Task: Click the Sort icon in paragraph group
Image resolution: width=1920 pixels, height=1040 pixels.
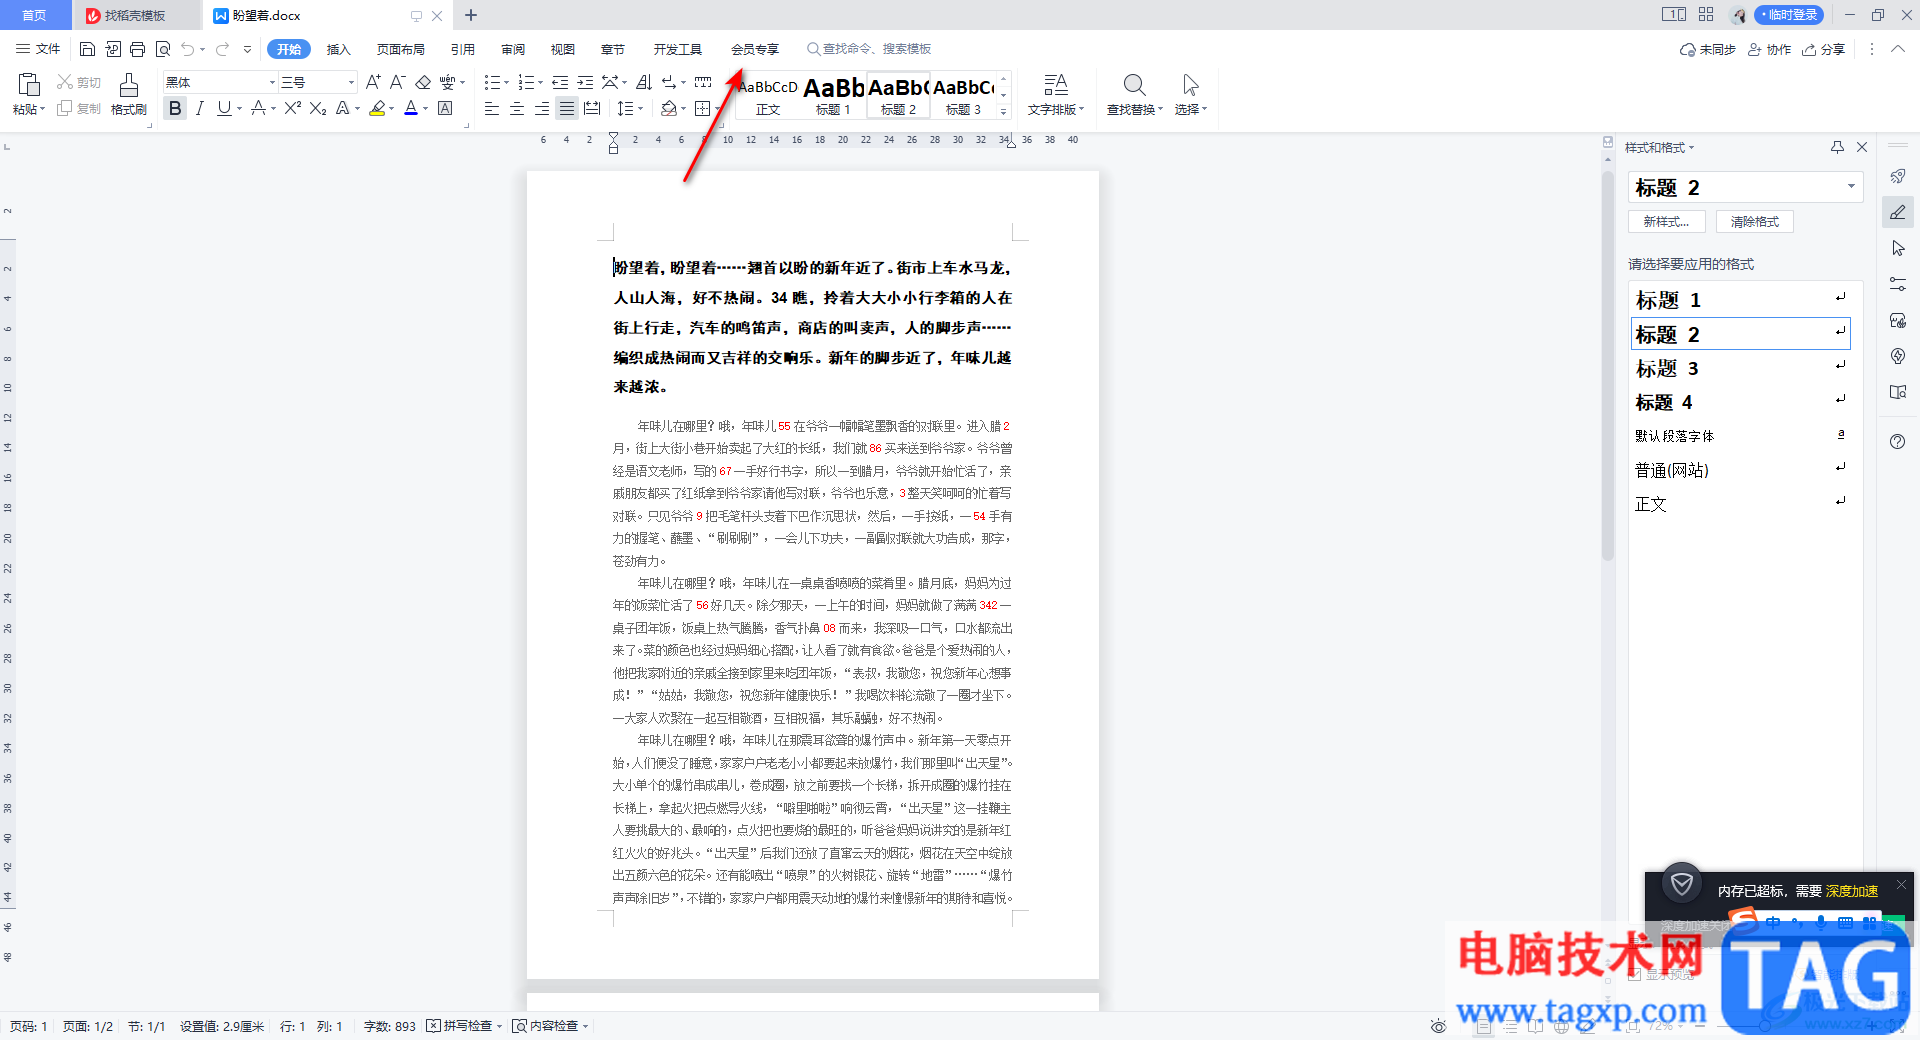Action: tap(644, 82)
